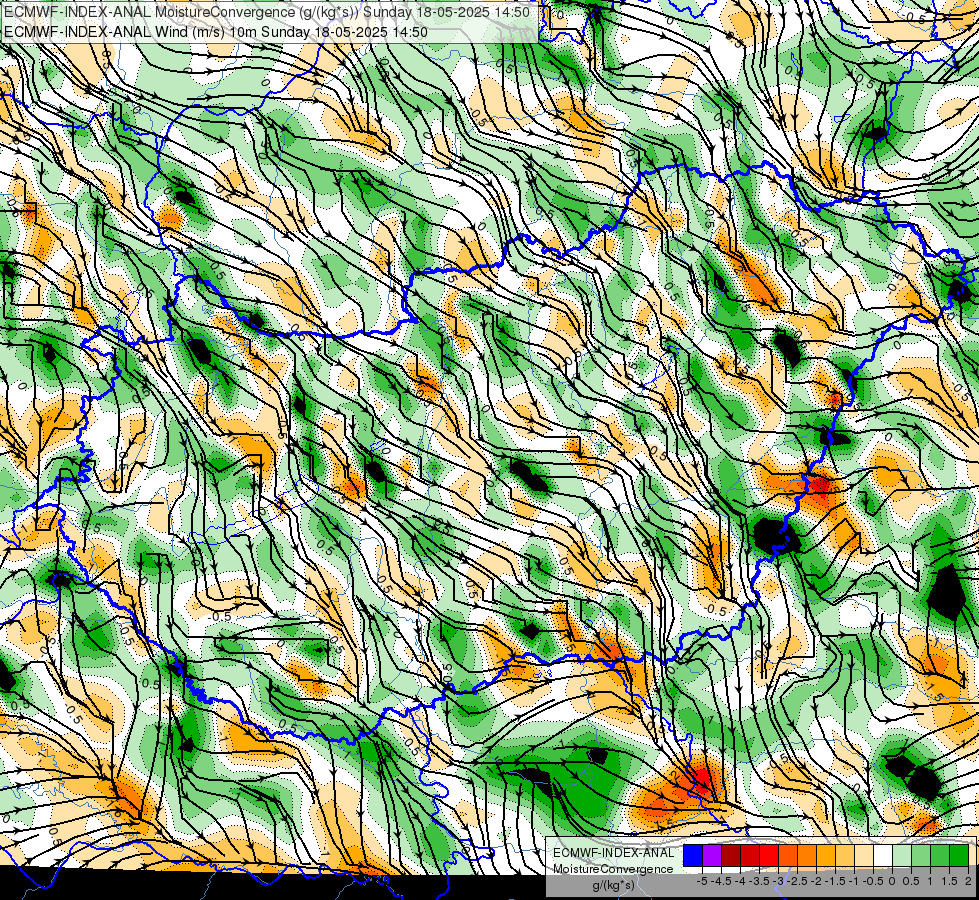Screen dimensions: 979x900
Task: Click the legend scale value -2.5
Action: pos(797,881)
